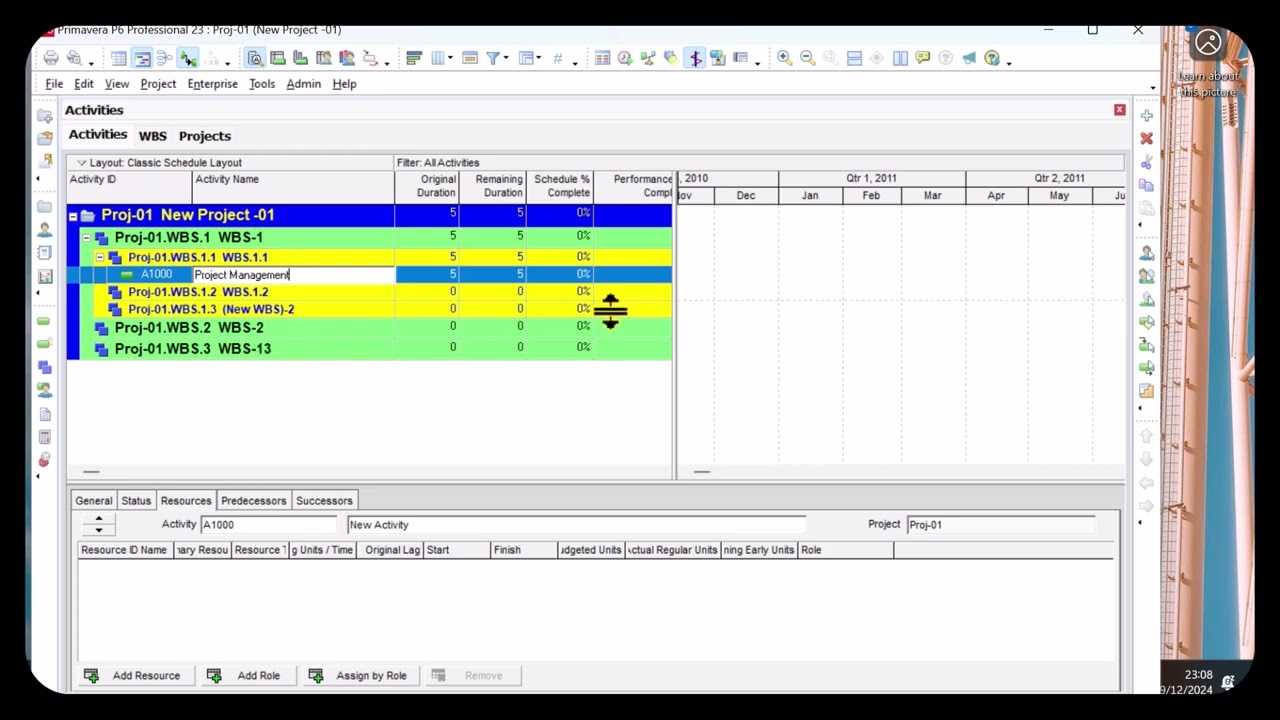Open the Successors details tab

click(x=324, y=501)
